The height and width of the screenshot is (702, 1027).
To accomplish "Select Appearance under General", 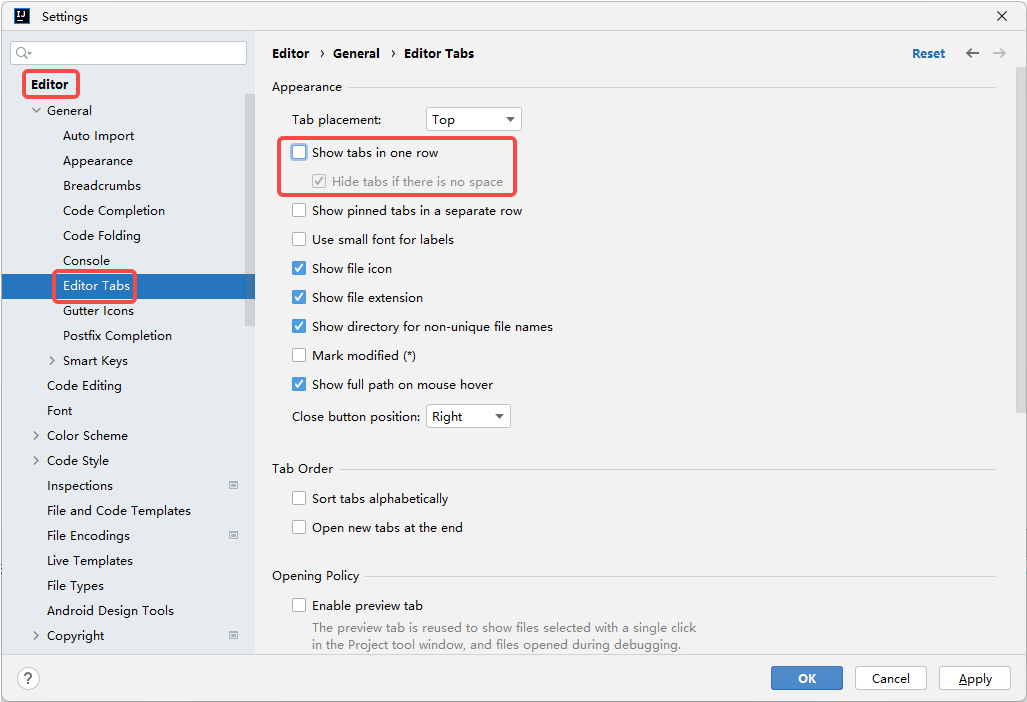I will coord(98,160).
